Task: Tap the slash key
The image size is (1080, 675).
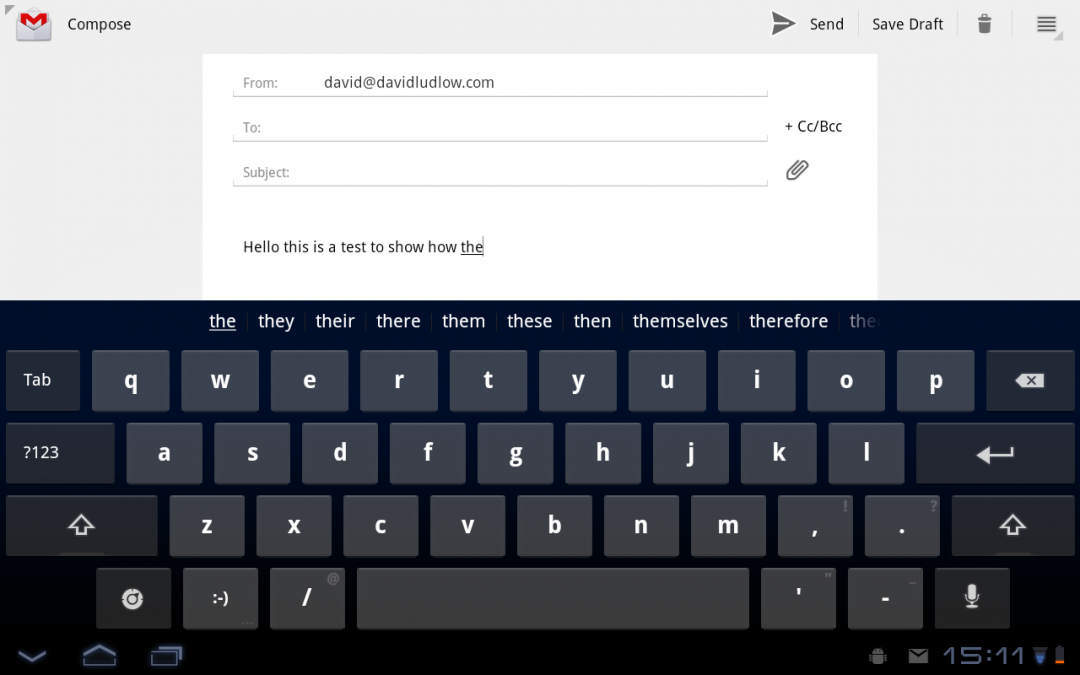Action: click(307, 599)
